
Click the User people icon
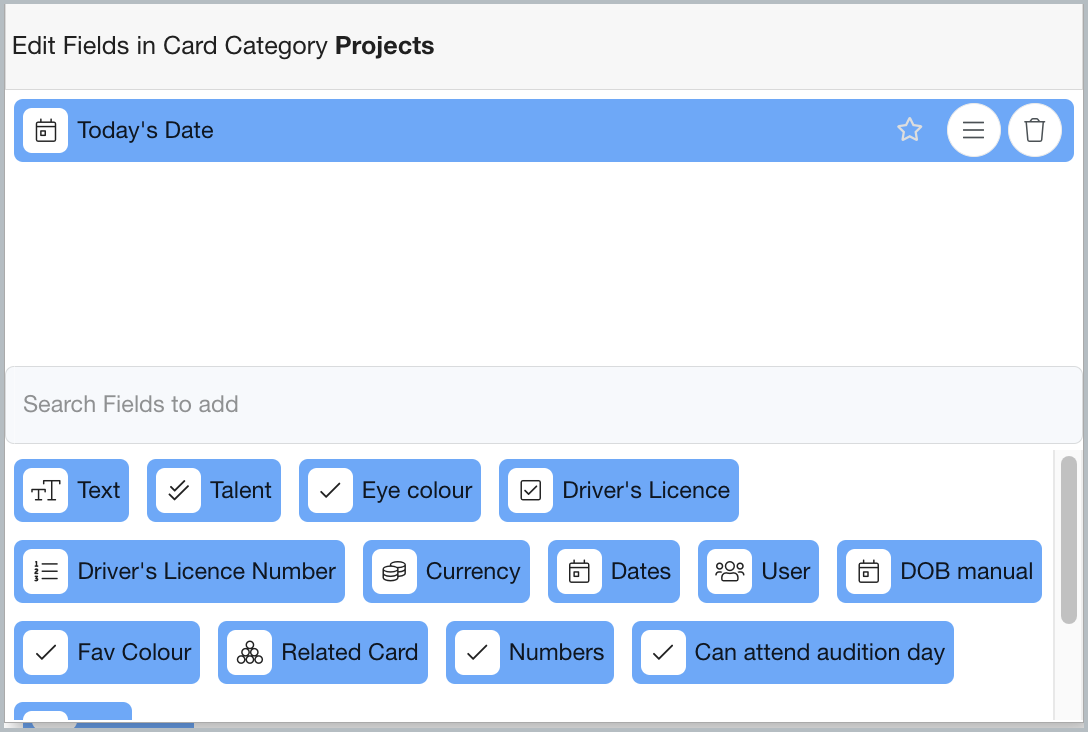pos(730,572)
